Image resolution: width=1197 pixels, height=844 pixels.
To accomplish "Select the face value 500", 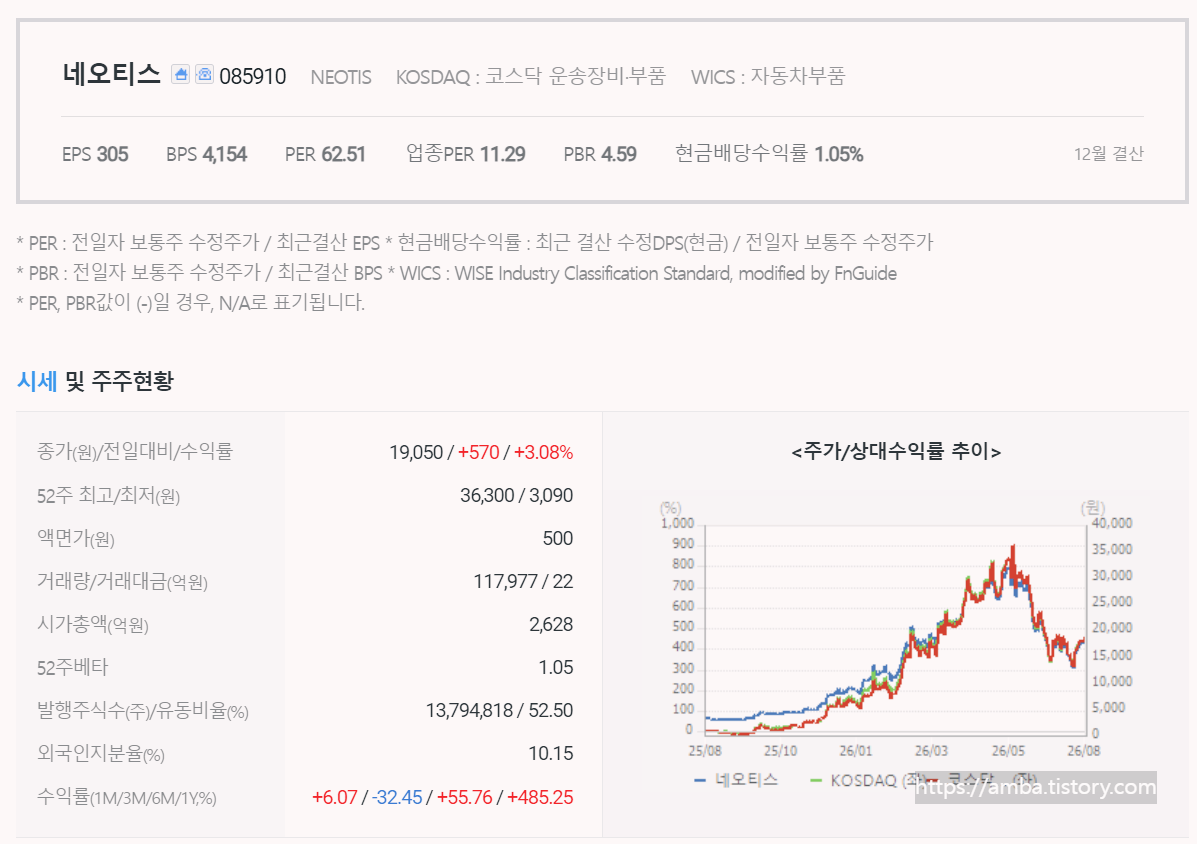I will tap(557, 538).
